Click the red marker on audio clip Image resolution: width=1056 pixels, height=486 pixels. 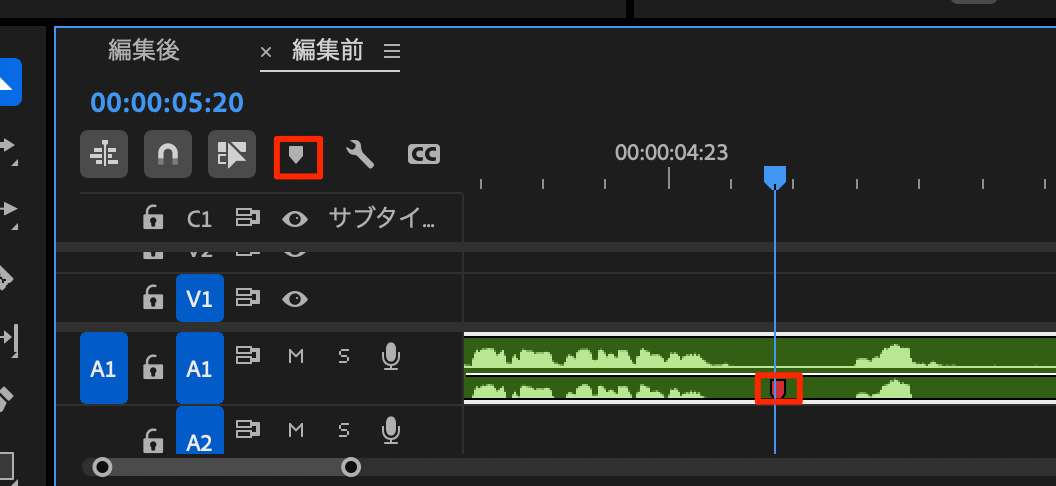point(778,387)
